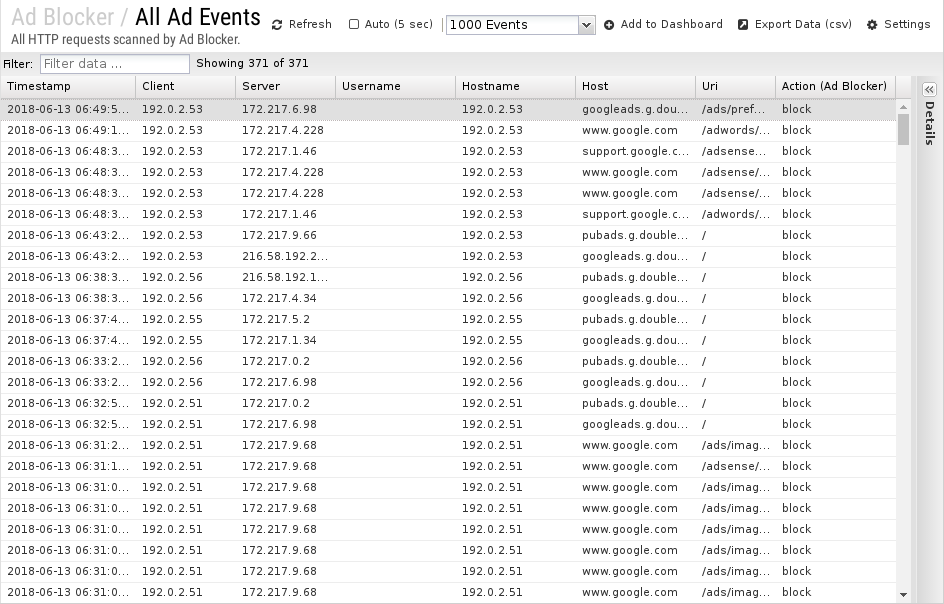Enable the Auto (5 sec) checkbox
This screenshot has height=604, width=944.
coord(354,24)
